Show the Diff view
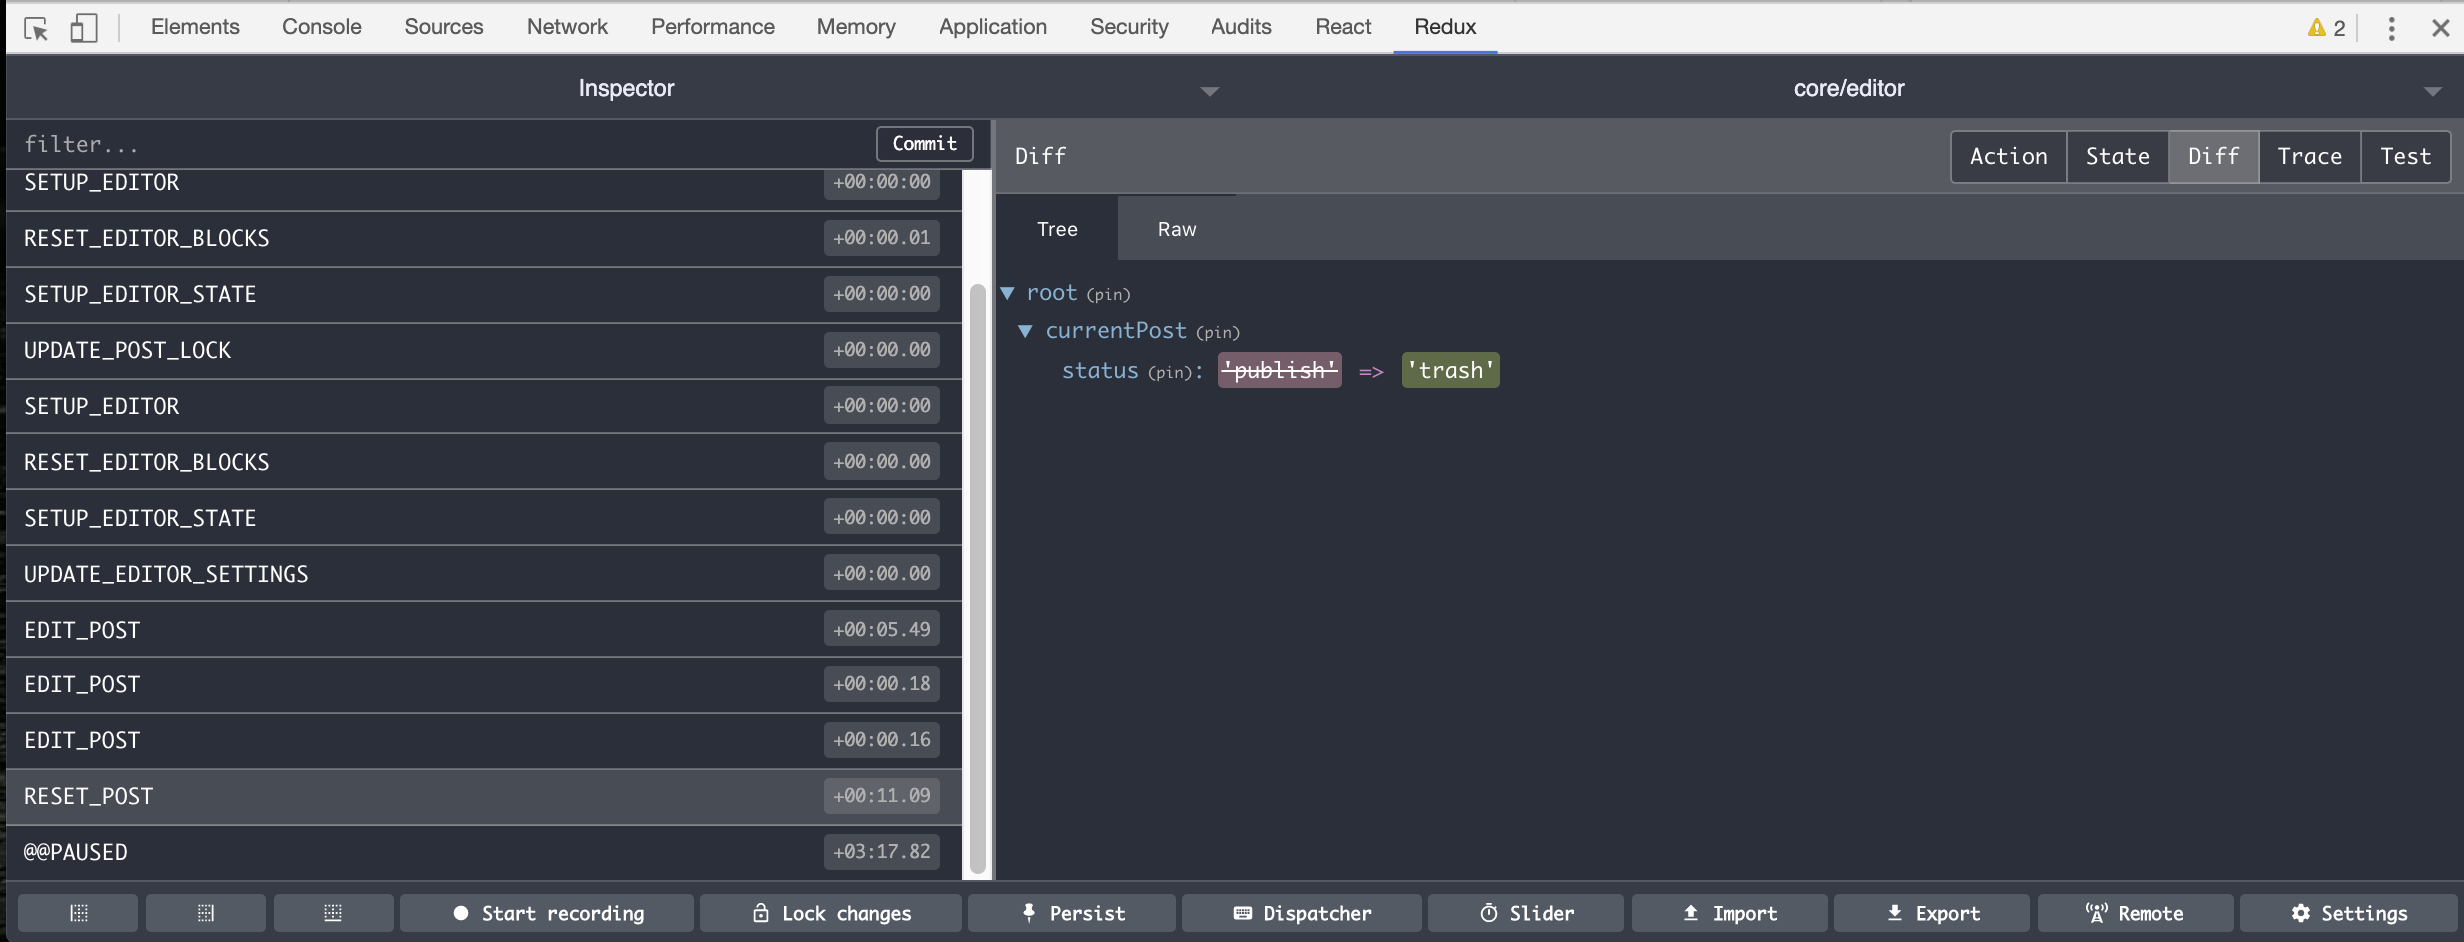This screenshot has width=2464, height=942. coord(2214,157)
